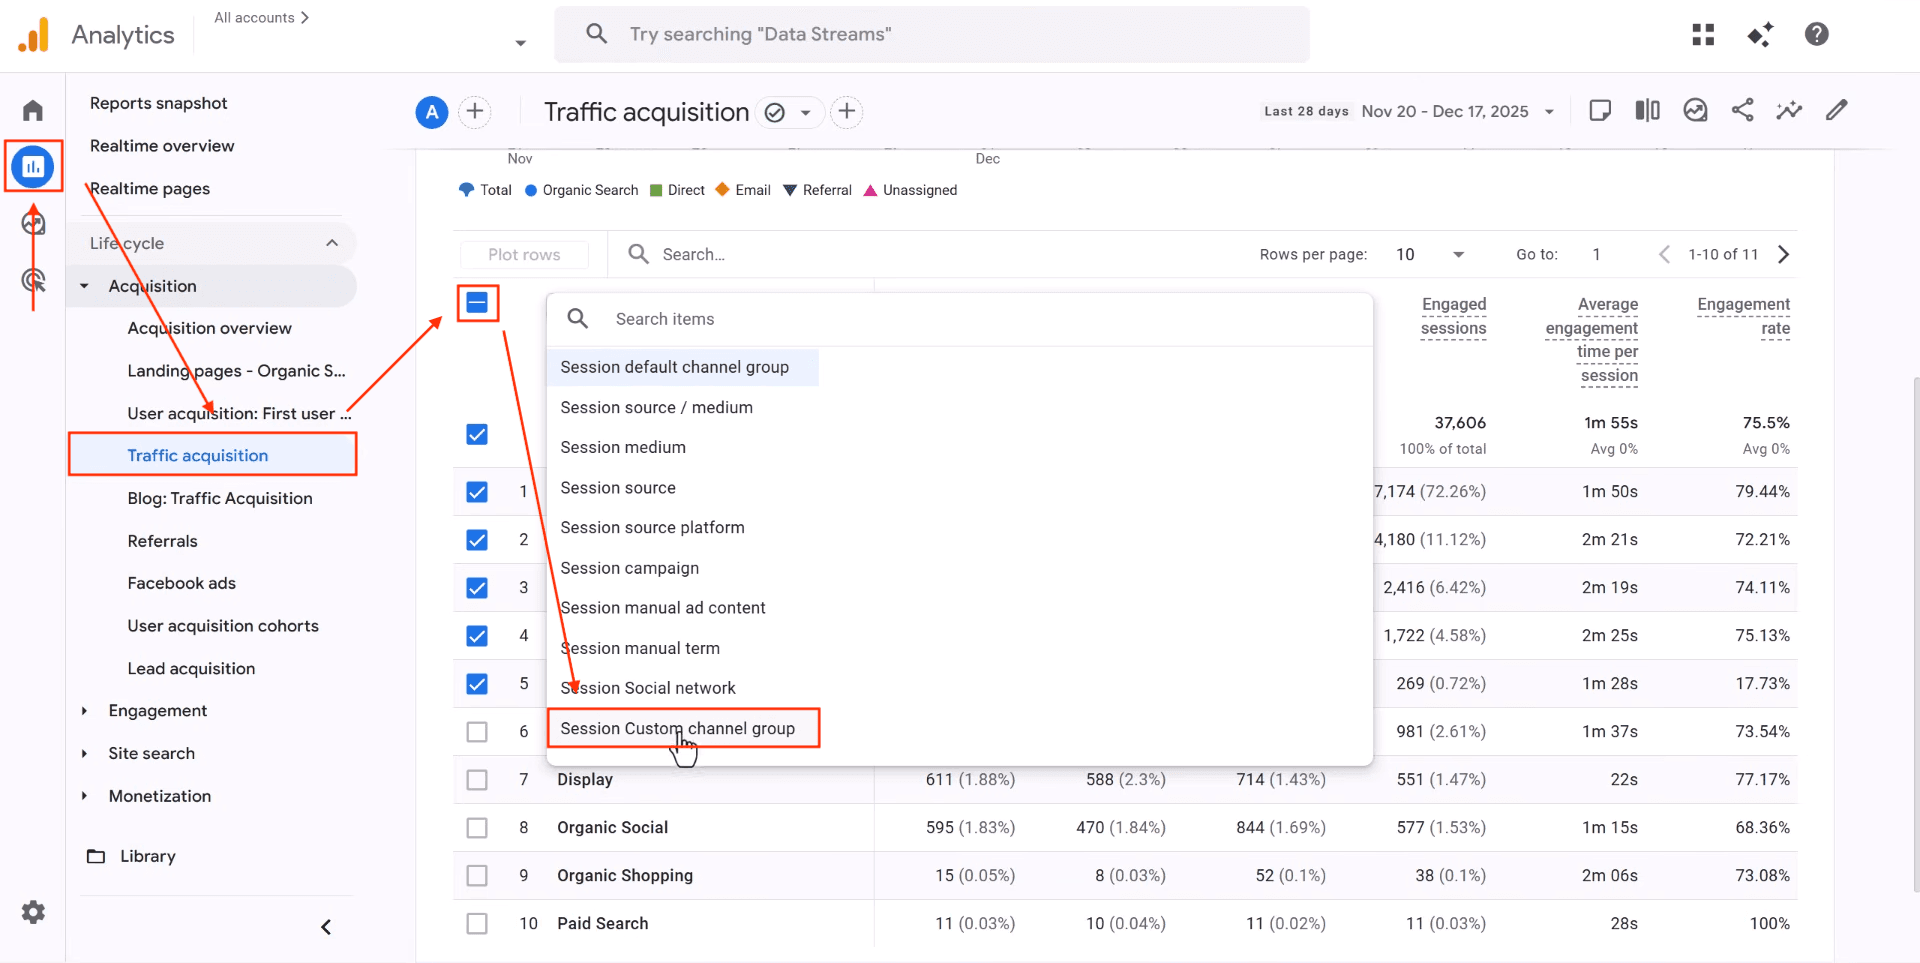Screen dimensions: 1920x963
Task: Open the add note icon near the date range
Action: coord(1600,111)
